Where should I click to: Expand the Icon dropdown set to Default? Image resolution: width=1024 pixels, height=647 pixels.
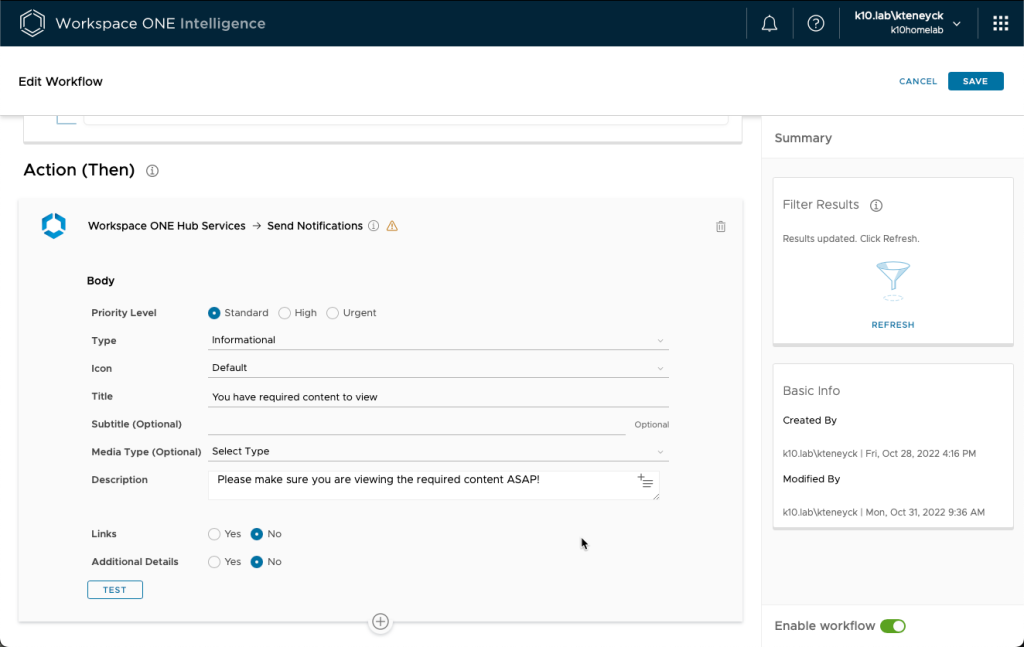tap(438, 368)
